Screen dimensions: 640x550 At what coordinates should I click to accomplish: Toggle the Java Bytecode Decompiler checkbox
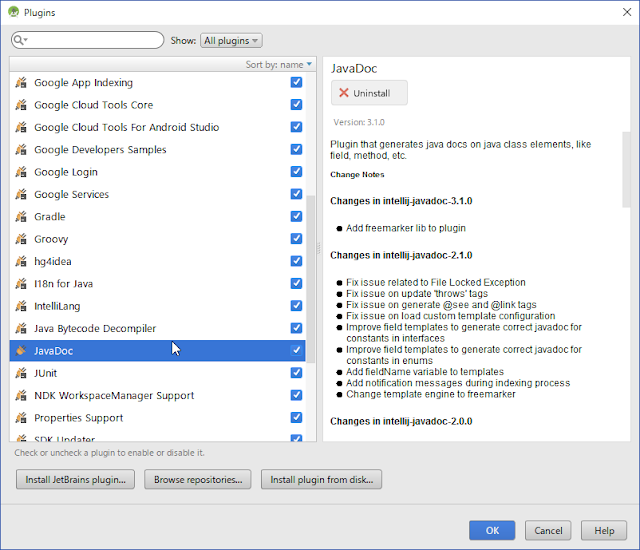tap(296, 328)
